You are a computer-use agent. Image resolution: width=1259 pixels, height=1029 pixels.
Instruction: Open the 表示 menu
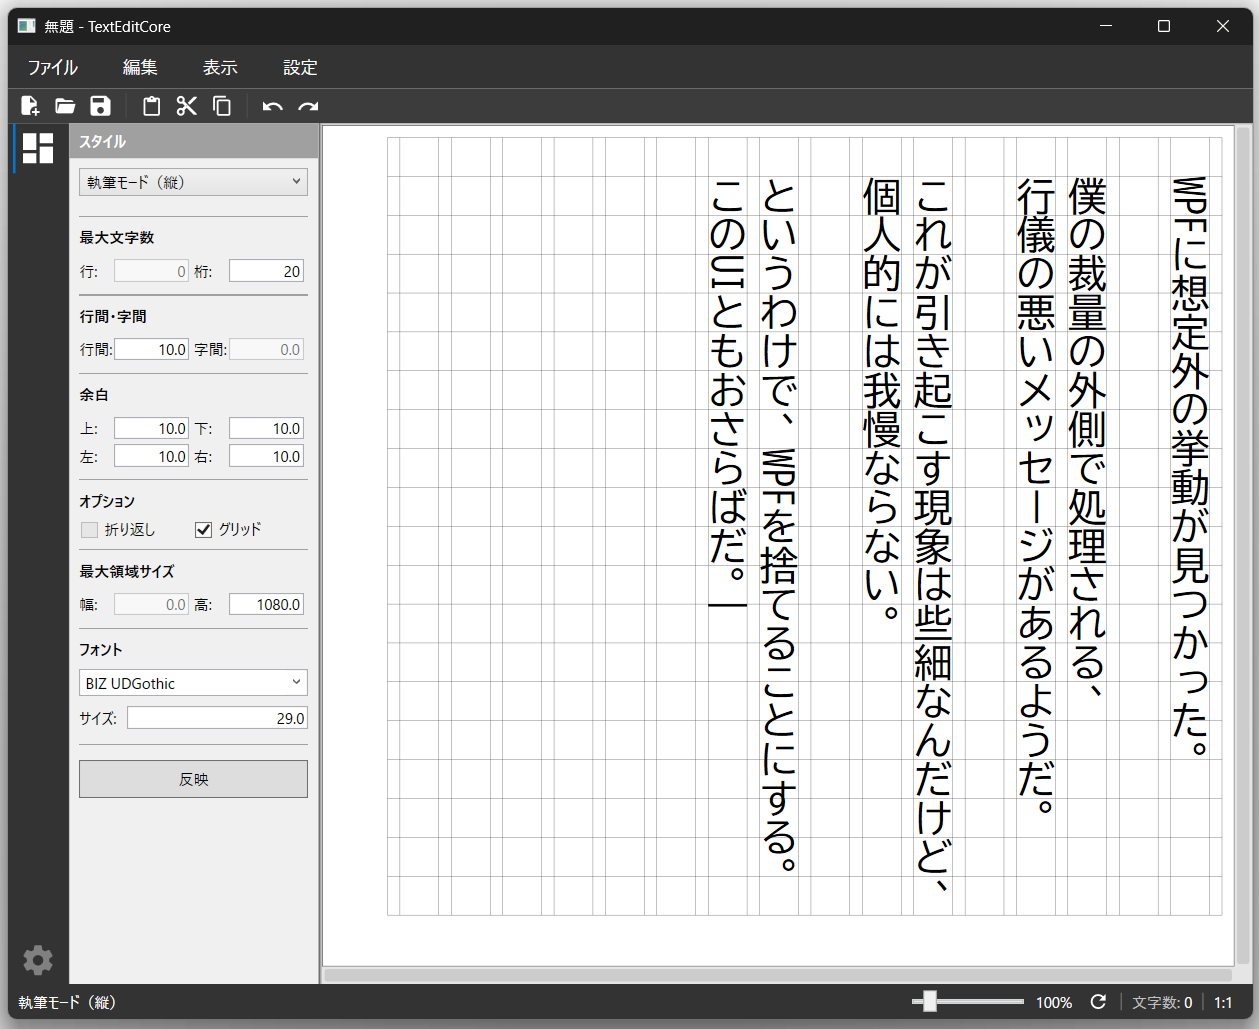pos(220,67)
